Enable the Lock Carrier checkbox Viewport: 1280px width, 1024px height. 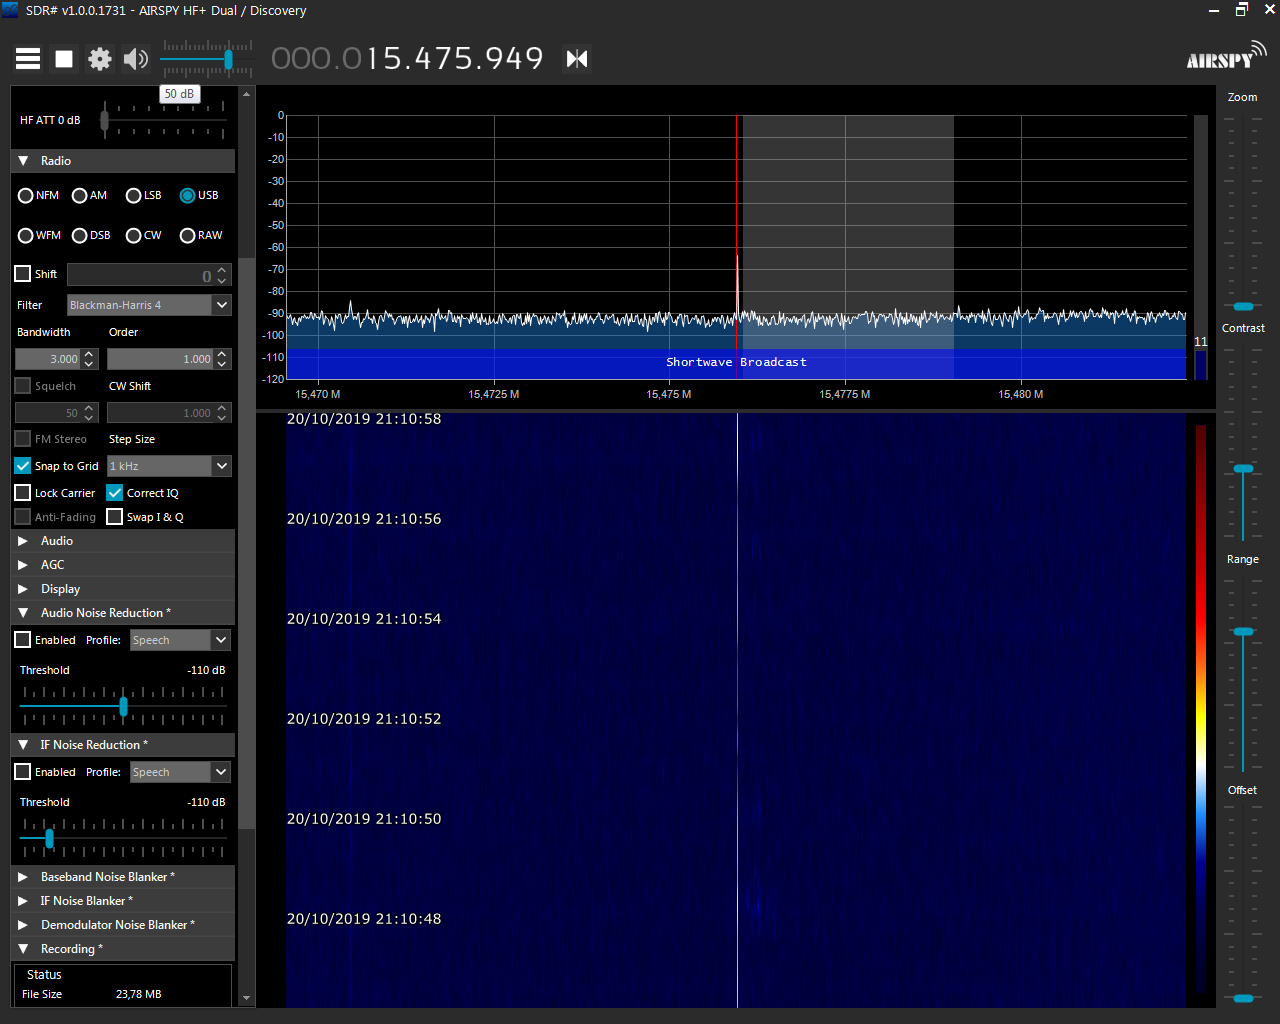(23, 493)
